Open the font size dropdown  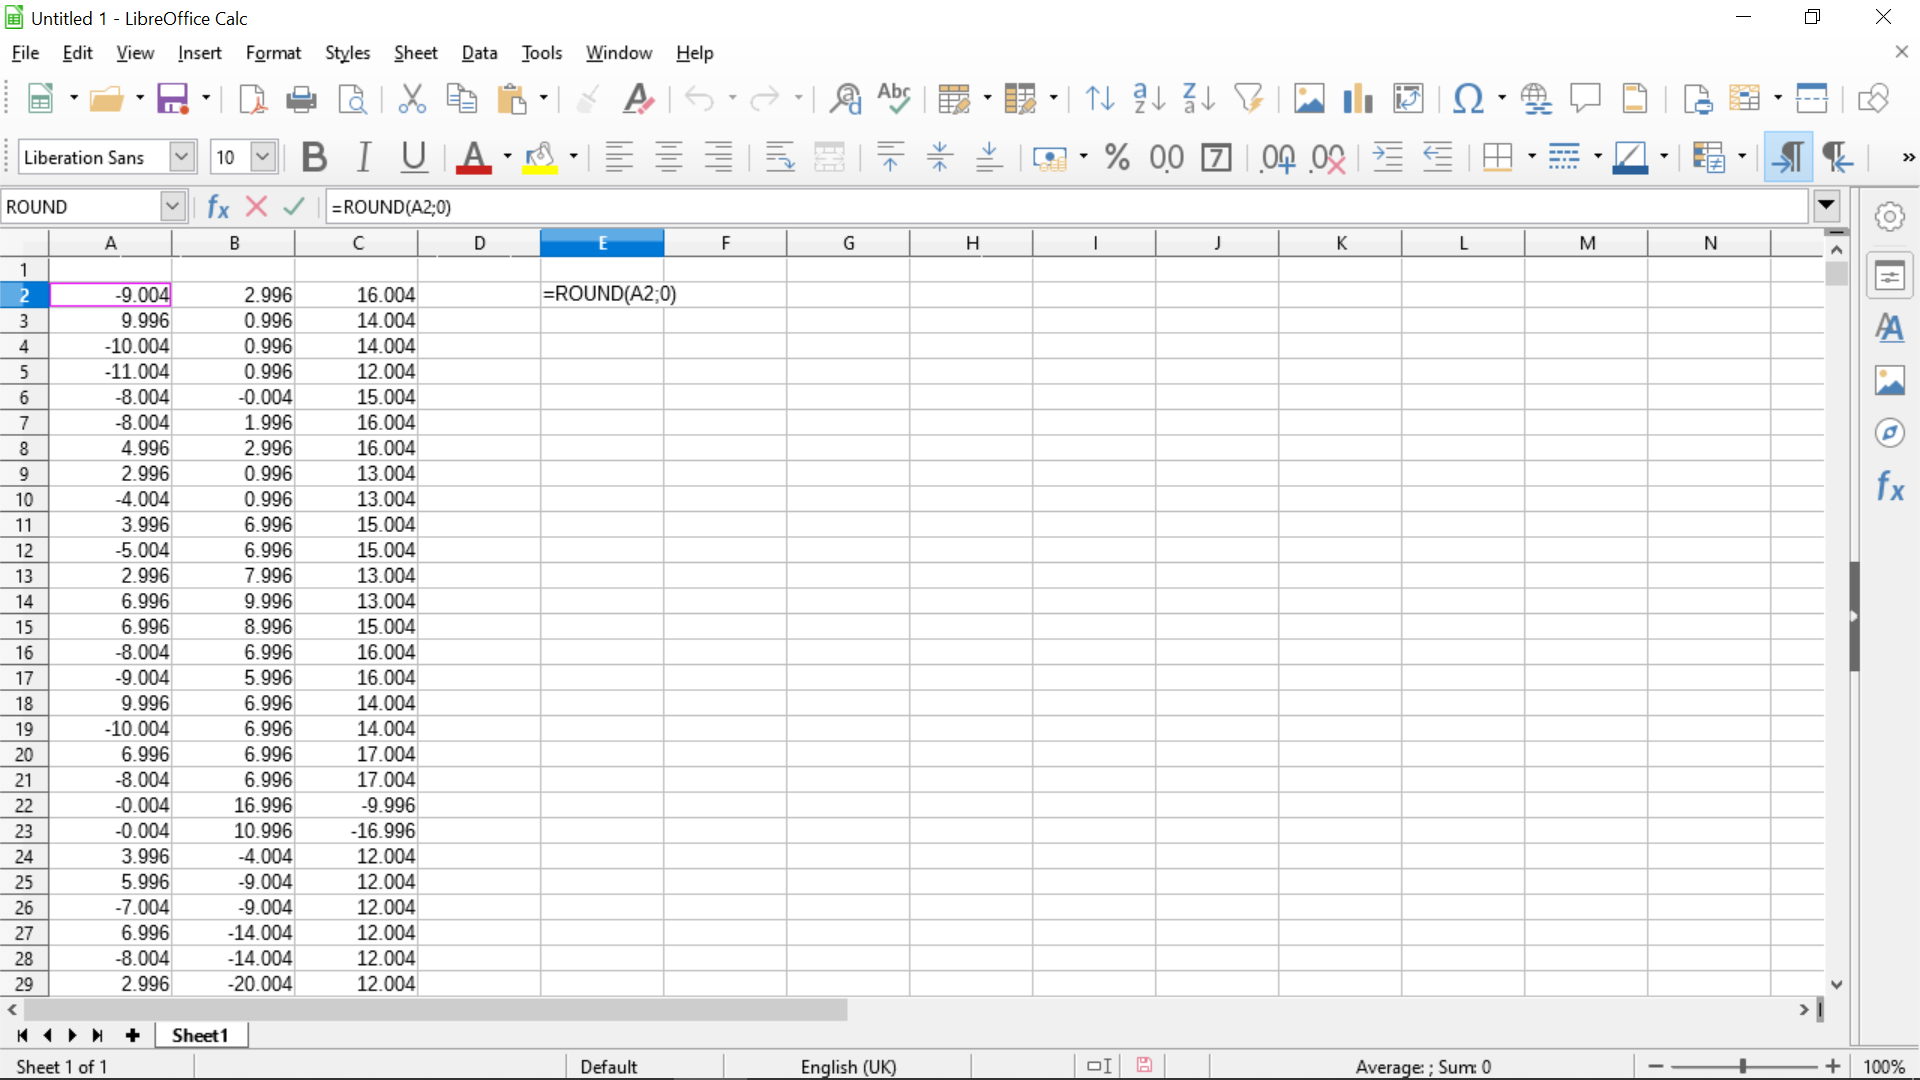(x=263, y=157)
